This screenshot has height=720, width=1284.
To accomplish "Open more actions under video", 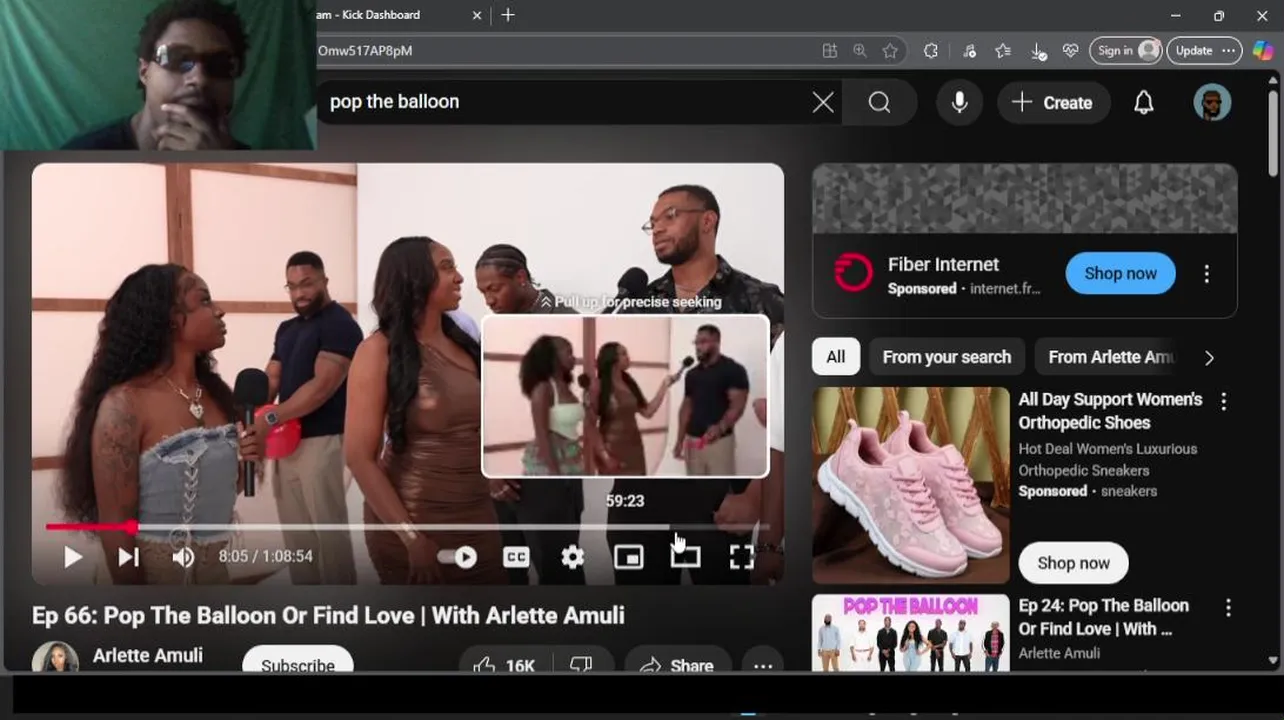I will point(762,662).
